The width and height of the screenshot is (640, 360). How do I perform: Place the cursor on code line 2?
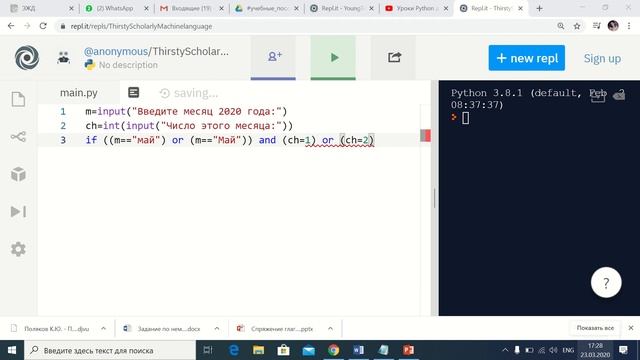coord(189,126)
